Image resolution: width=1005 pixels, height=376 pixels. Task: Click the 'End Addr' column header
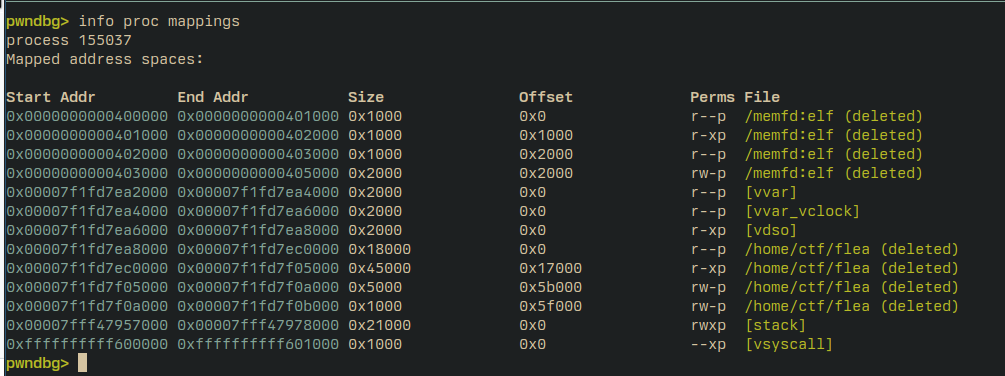click(x=213, y=97)
